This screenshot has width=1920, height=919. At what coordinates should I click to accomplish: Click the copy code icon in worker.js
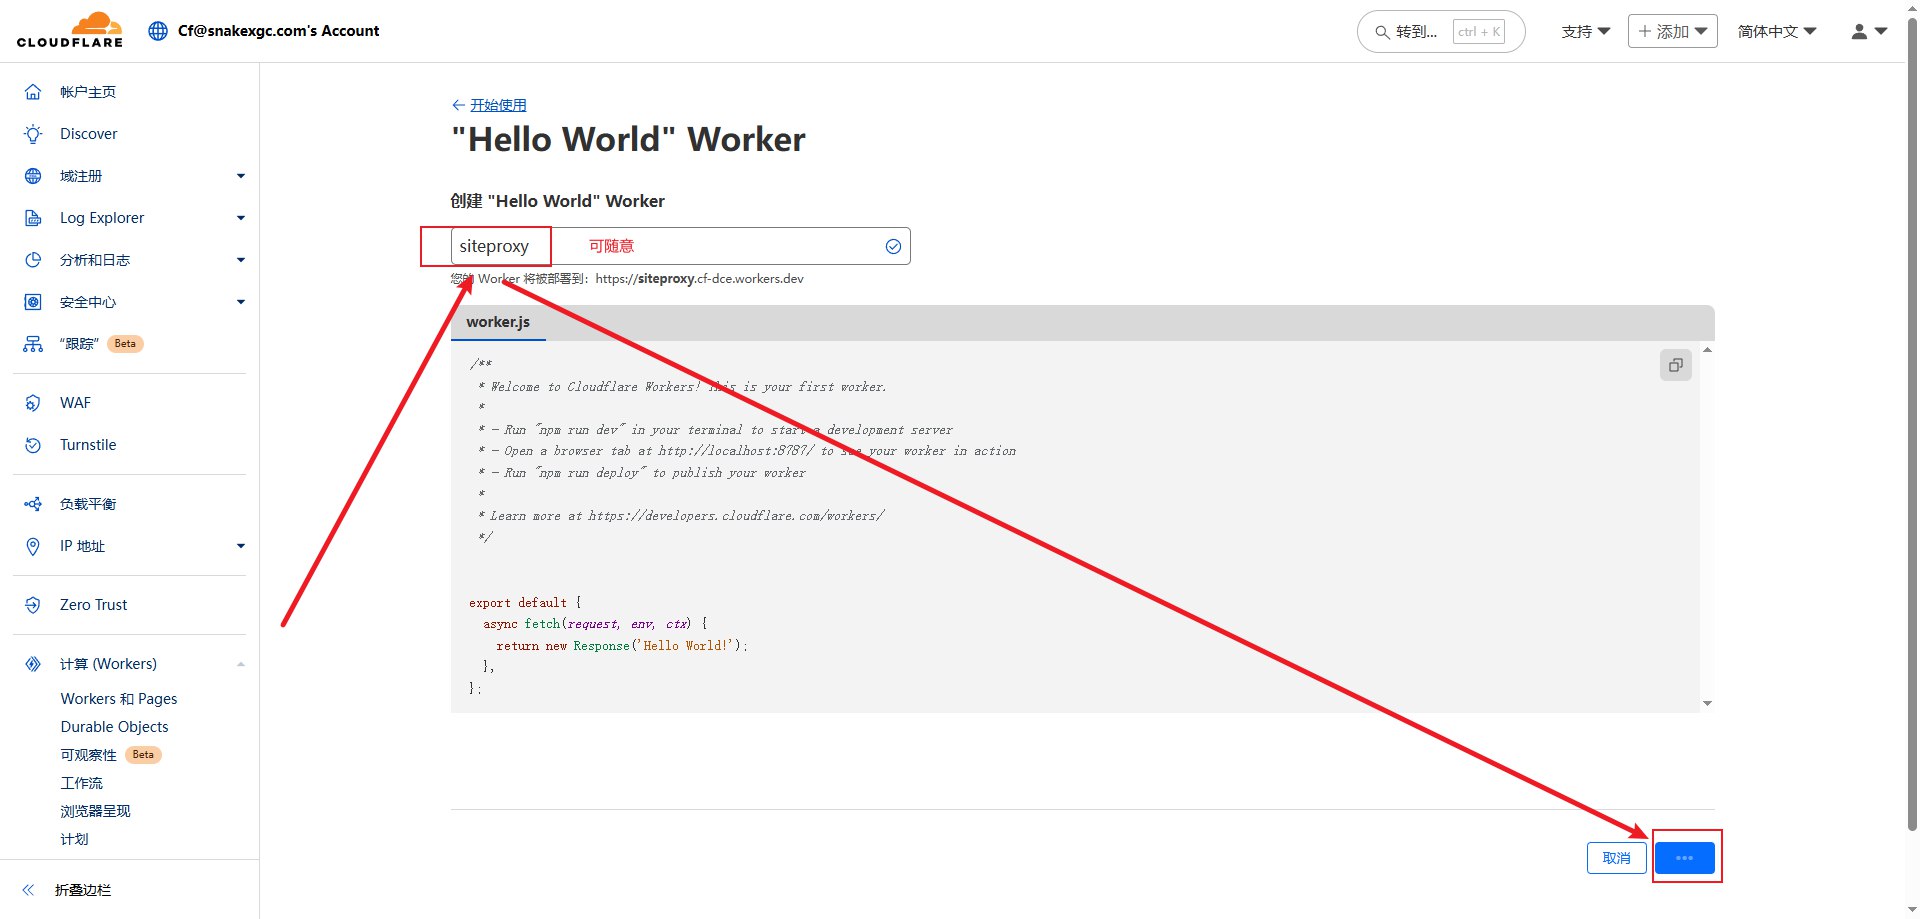[x=1676, y=365]
